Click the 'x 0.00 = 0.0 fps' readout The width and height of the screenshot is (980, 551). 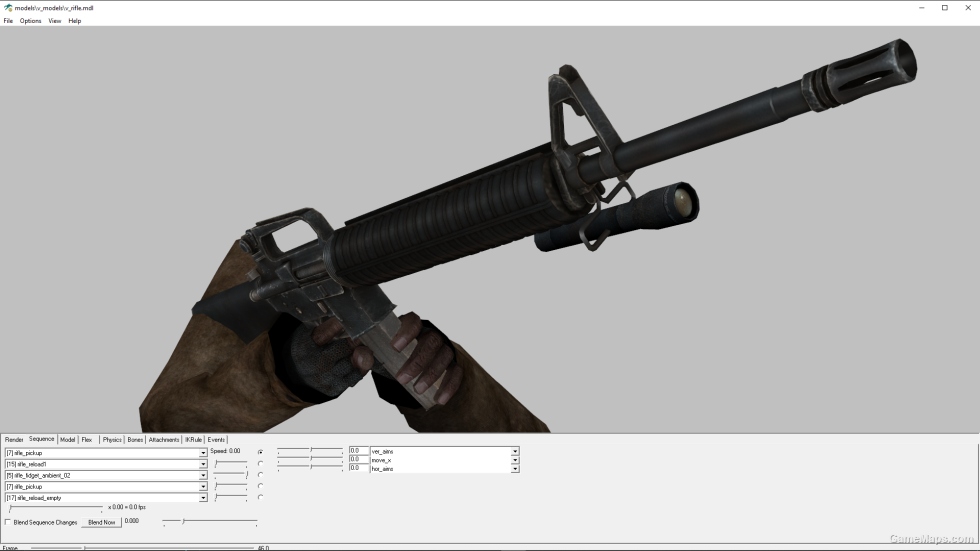127,507
